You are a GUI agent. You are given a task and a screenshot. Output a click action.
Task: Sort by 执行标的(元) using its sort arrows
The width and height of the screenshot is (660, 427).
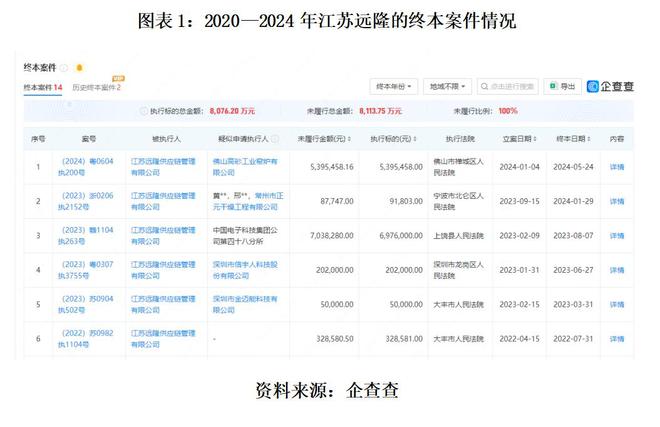[415, 139]
